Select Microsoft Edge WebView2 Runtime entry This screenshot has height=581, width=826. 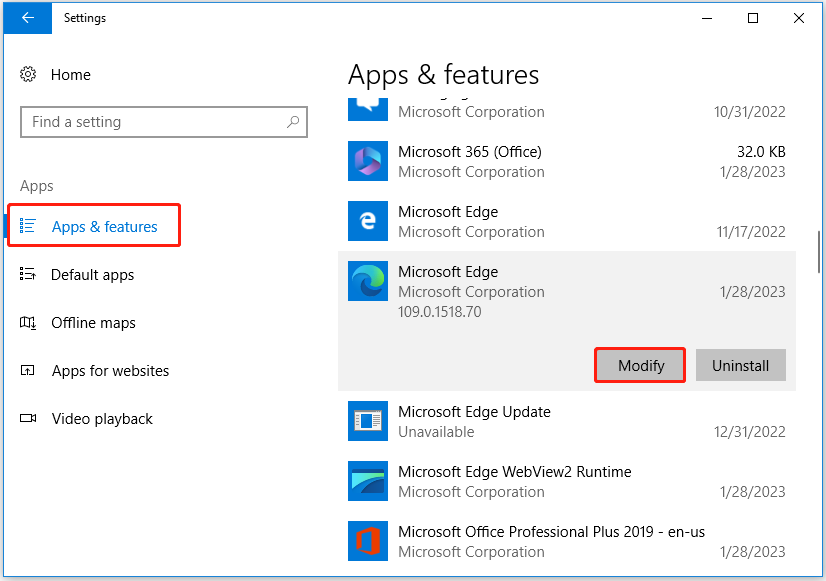[x=567, y=481]
